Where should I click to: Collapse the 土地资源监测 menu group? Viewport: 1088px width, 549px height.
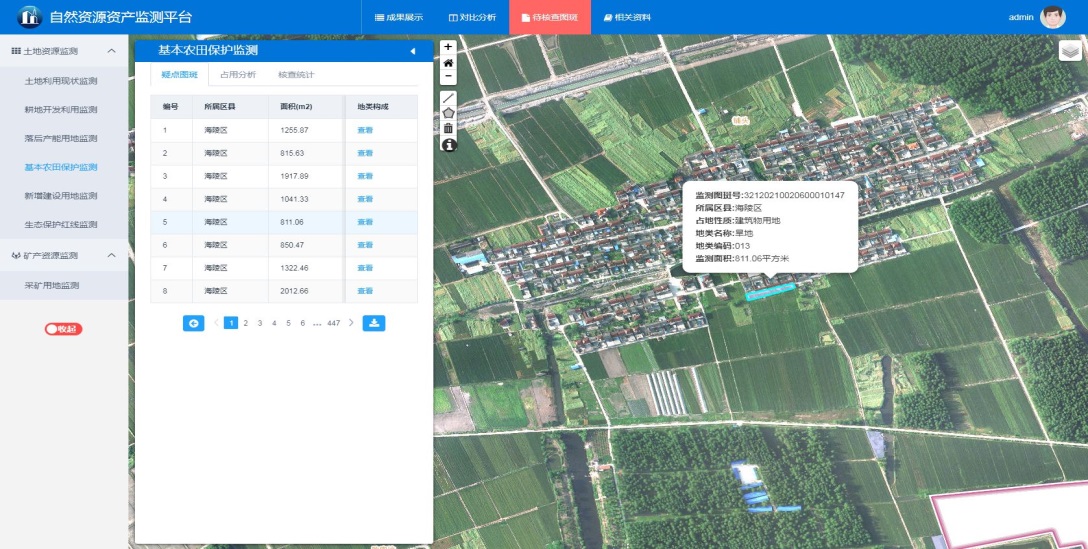pos(111,51)
